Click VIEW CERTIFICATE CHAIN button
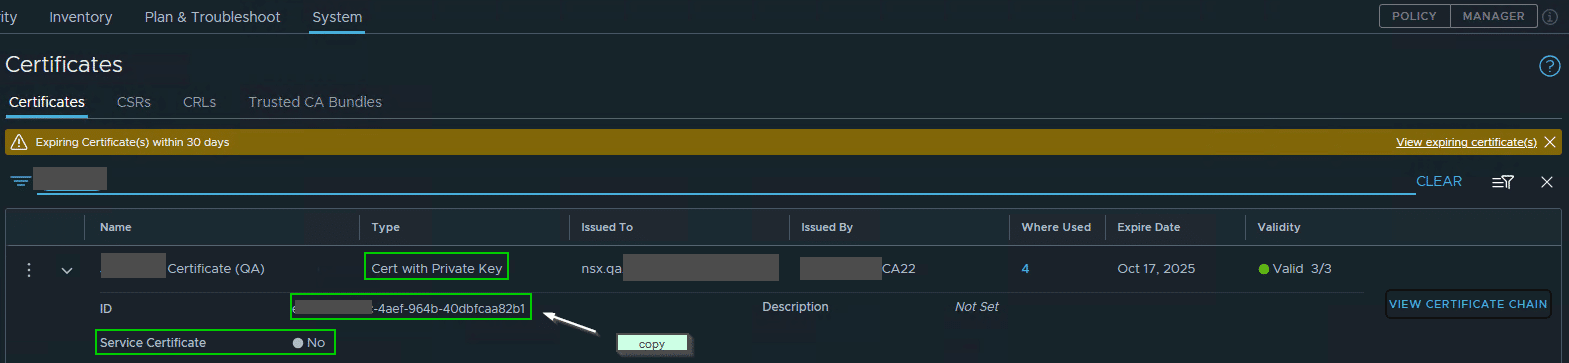1569x363 pixels. pyautogui.click(x=1468, y=304)
